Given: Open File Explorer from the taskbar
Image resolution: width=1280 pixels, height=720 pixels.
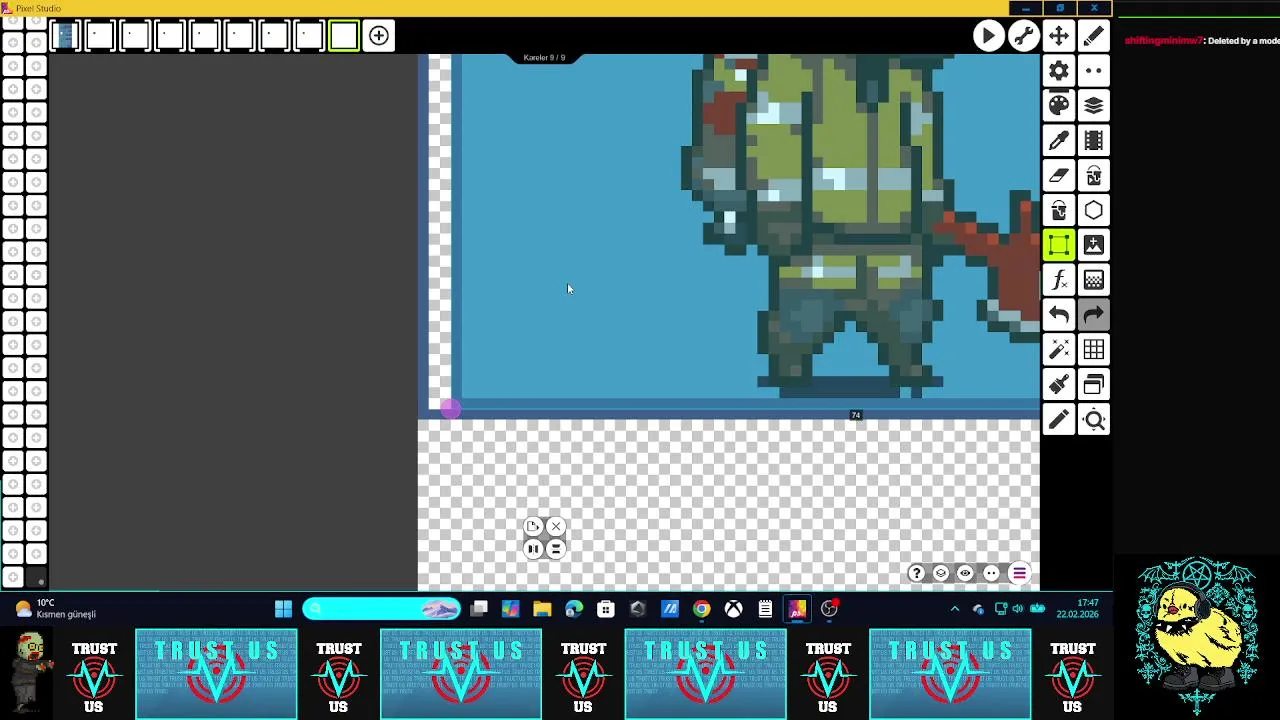Looking at the screenshot, I should click(542, 609).
